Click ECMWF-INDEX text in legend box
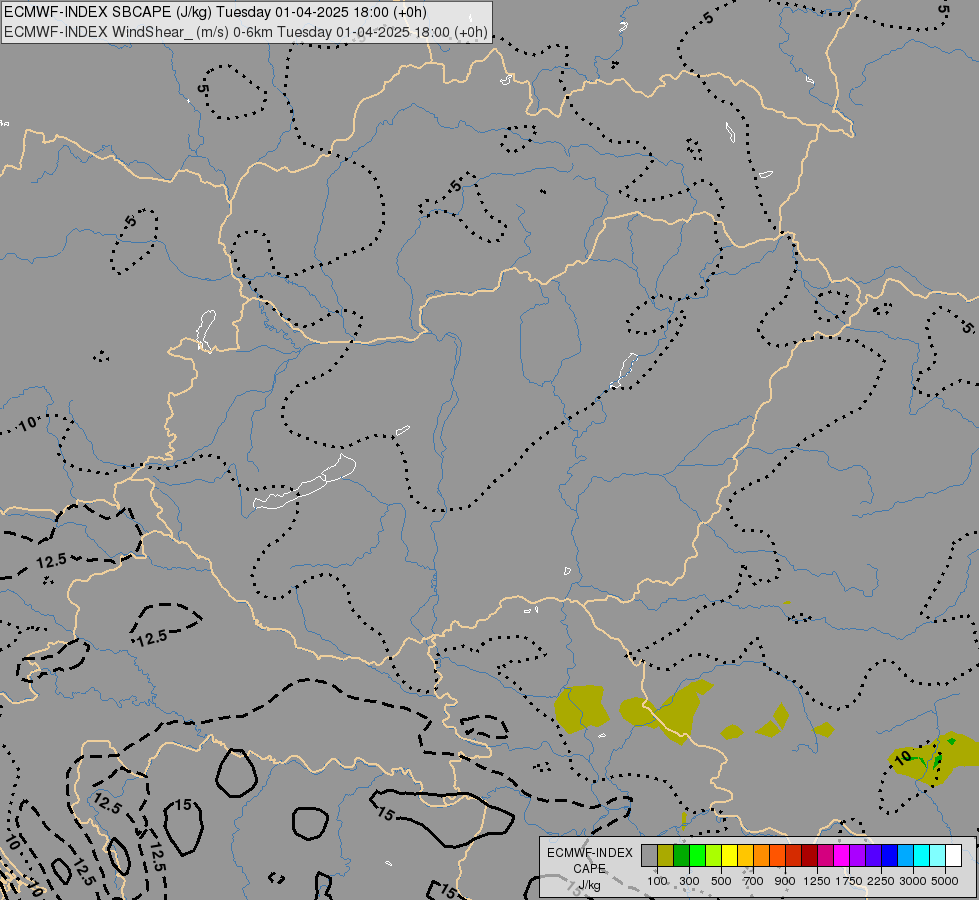 (x=589, y=853)
